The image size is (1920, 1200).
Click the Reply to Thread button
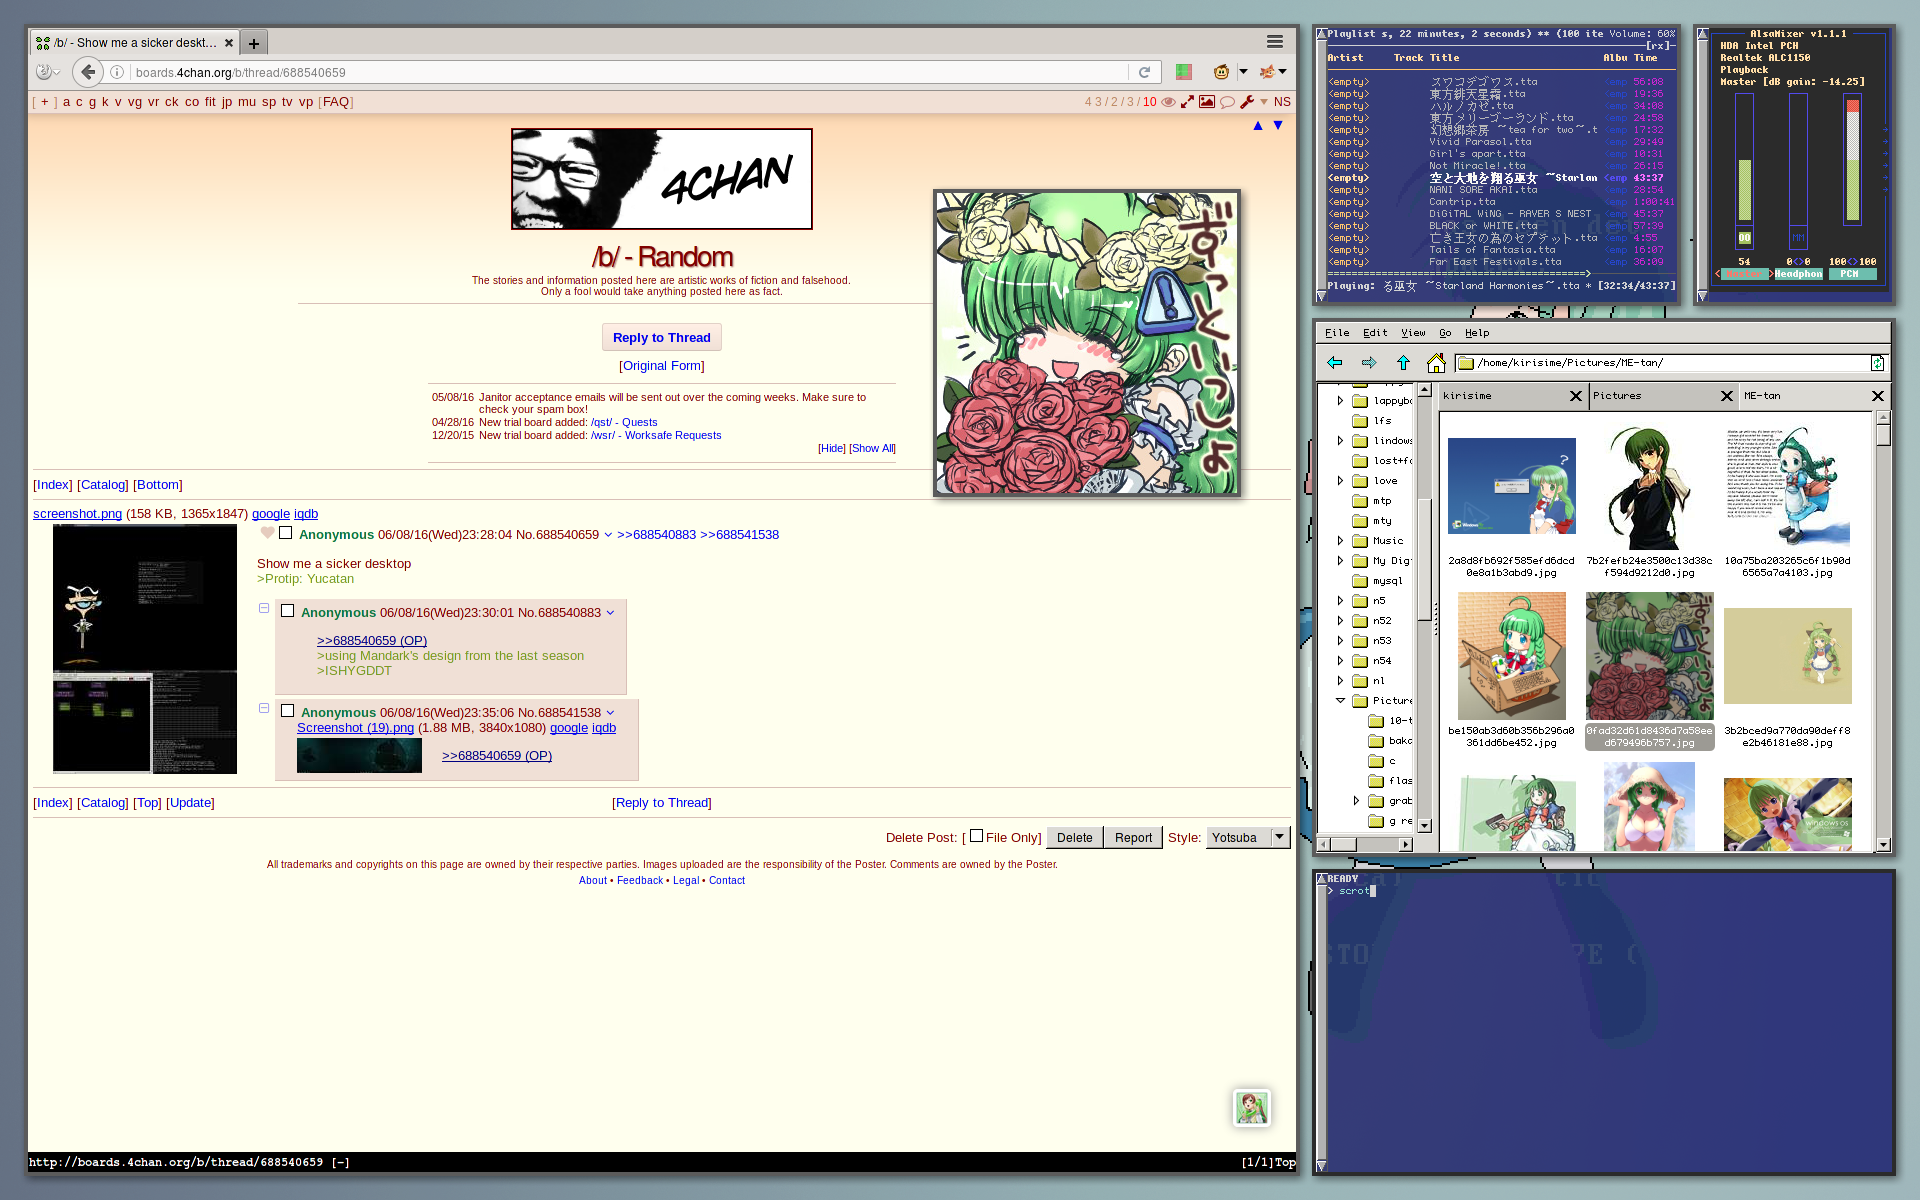point(661,338)
